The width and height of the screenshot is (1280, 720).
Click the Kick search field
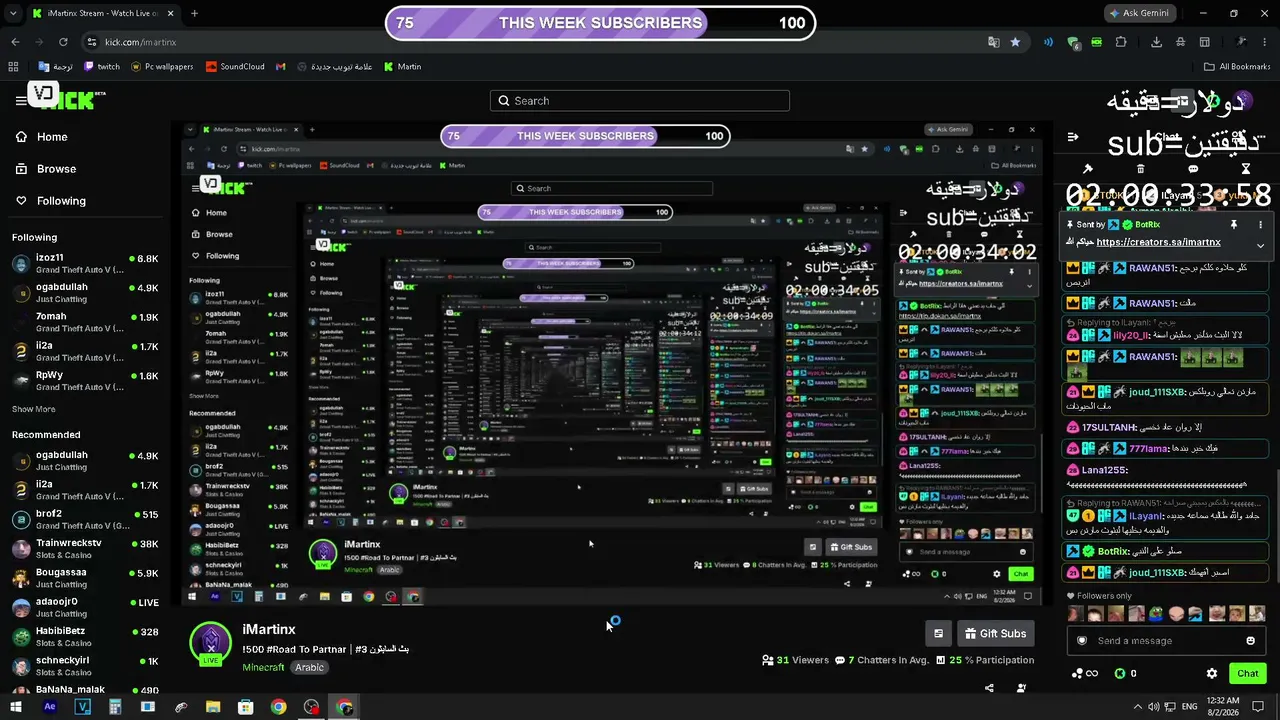click(640, 101)
